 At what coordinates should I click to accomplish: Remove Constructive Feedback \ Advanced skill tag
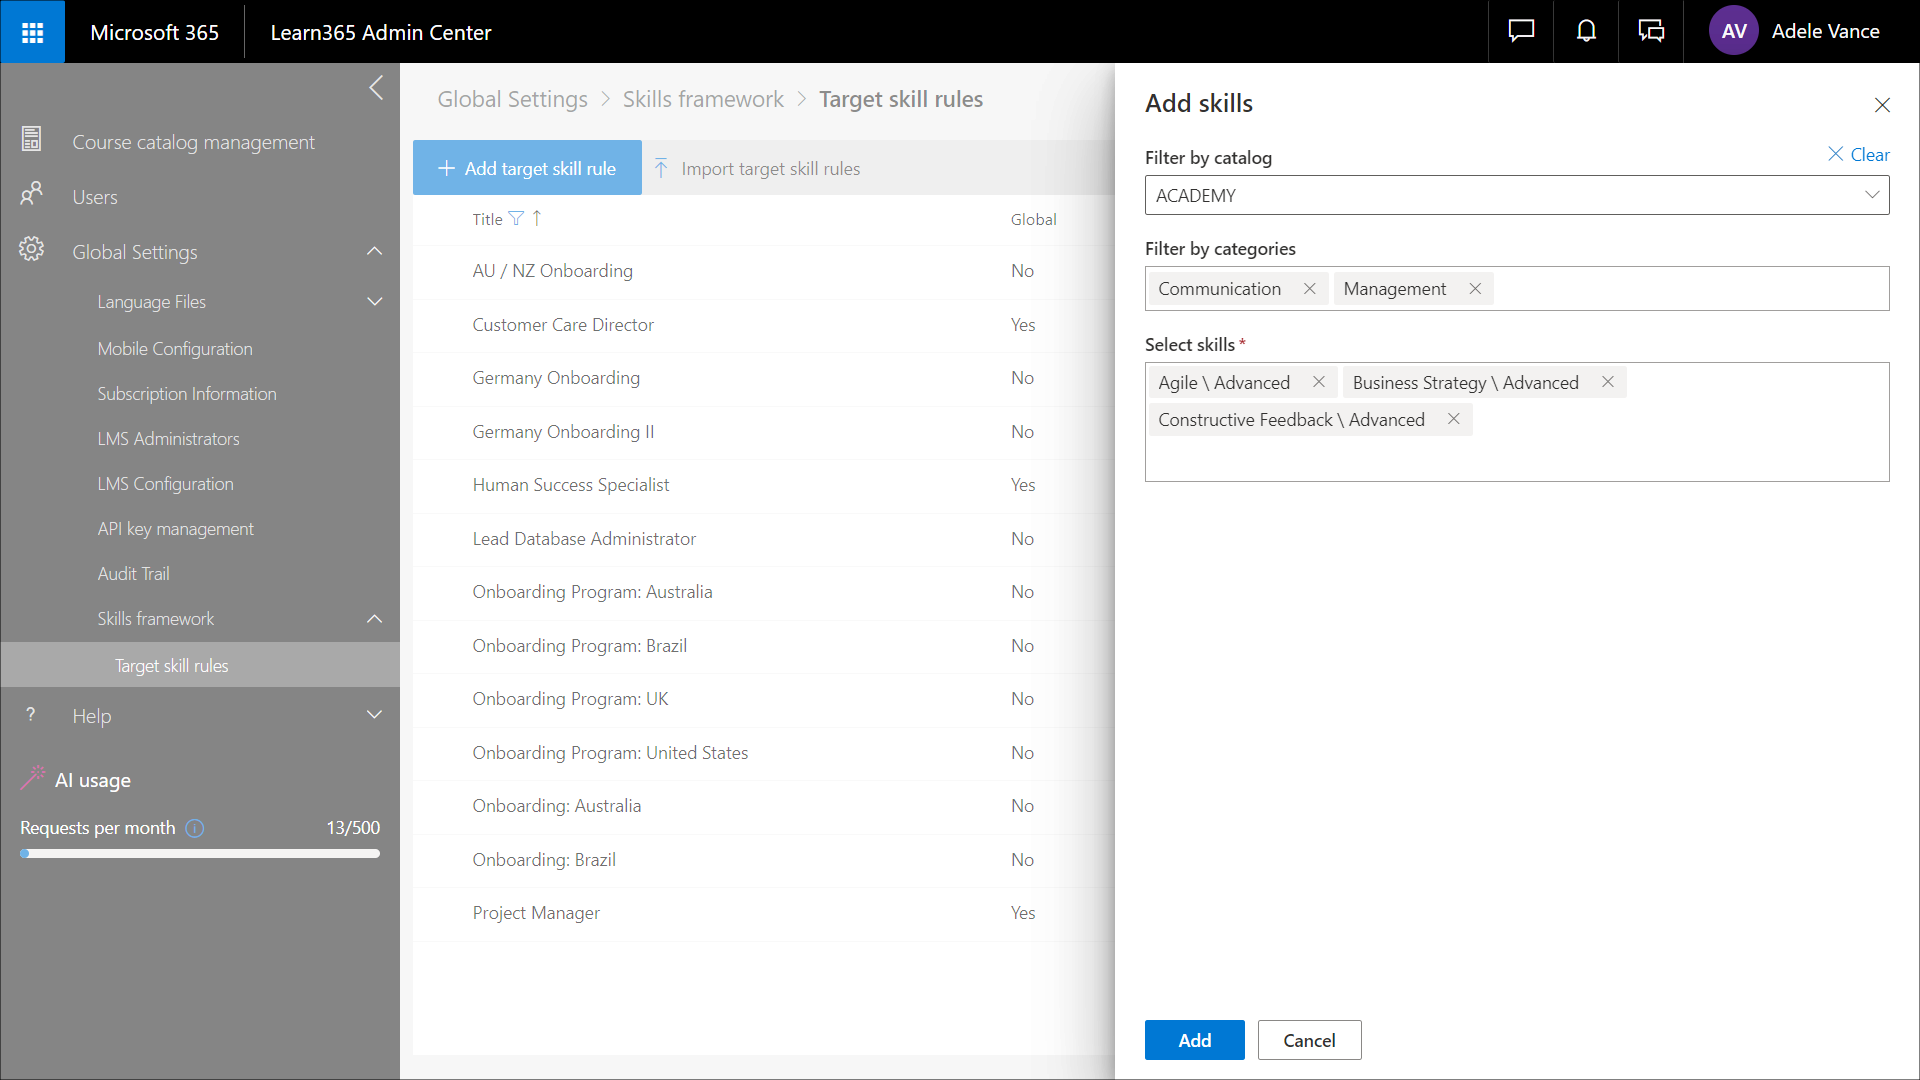1454,420
